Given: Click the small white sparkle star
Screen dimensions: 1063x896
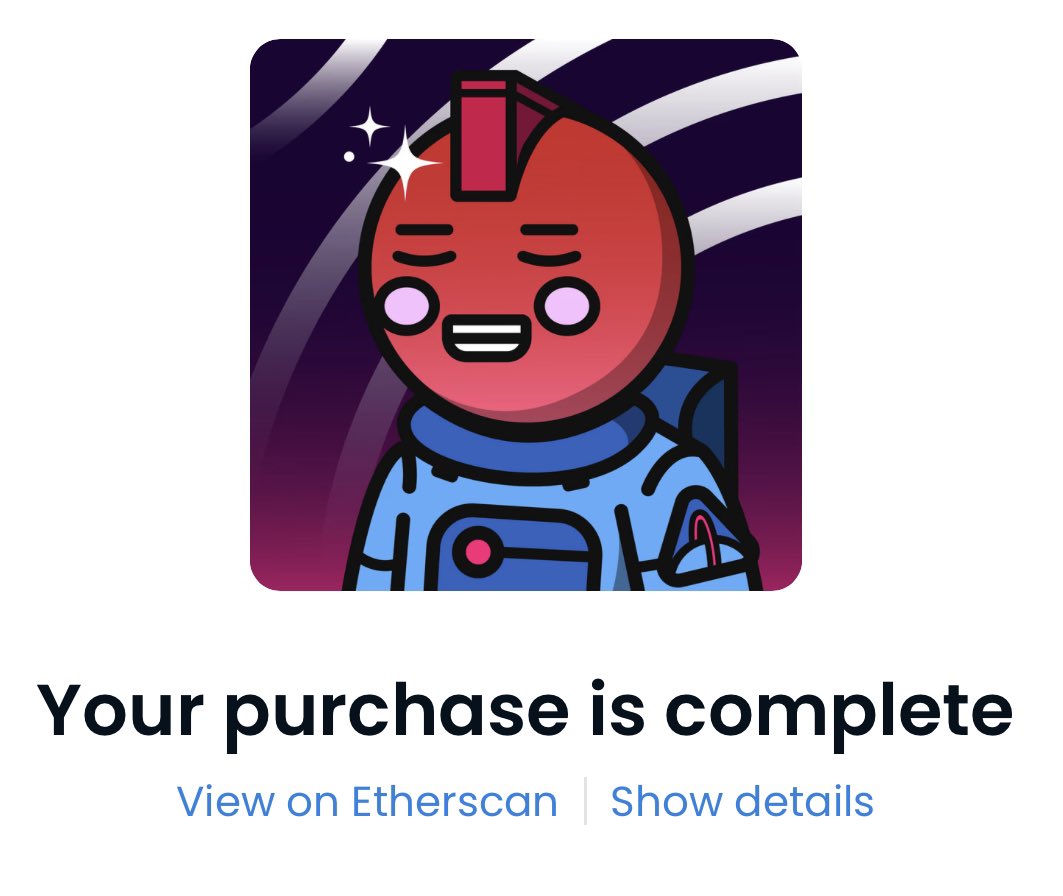Looking at the screenshot, I should point(369,127).
